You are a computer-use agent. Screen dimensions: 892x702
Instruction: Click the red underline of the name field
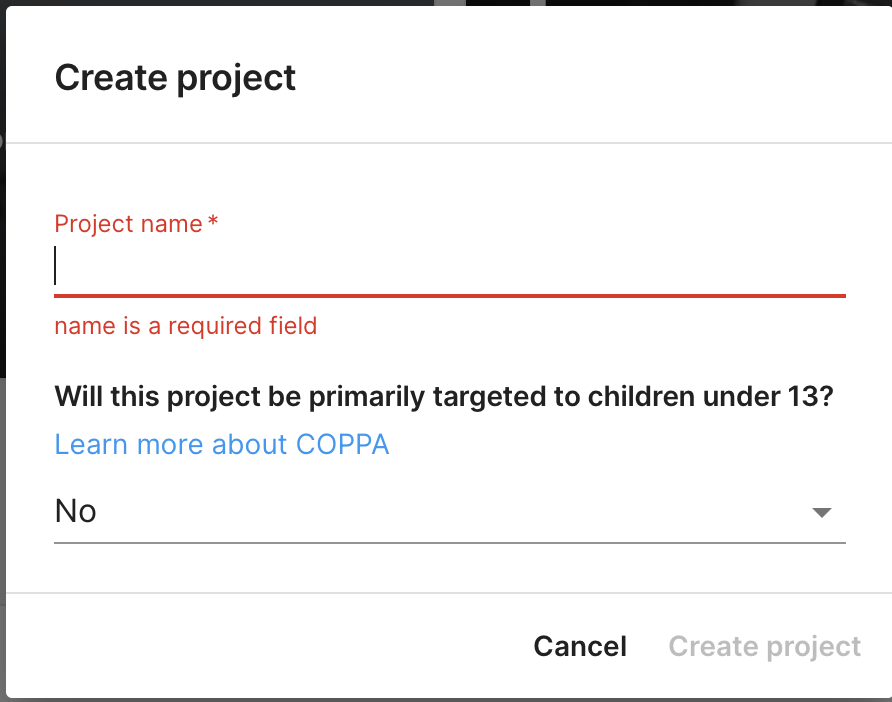pyautogui.click(x=450, y=296)
